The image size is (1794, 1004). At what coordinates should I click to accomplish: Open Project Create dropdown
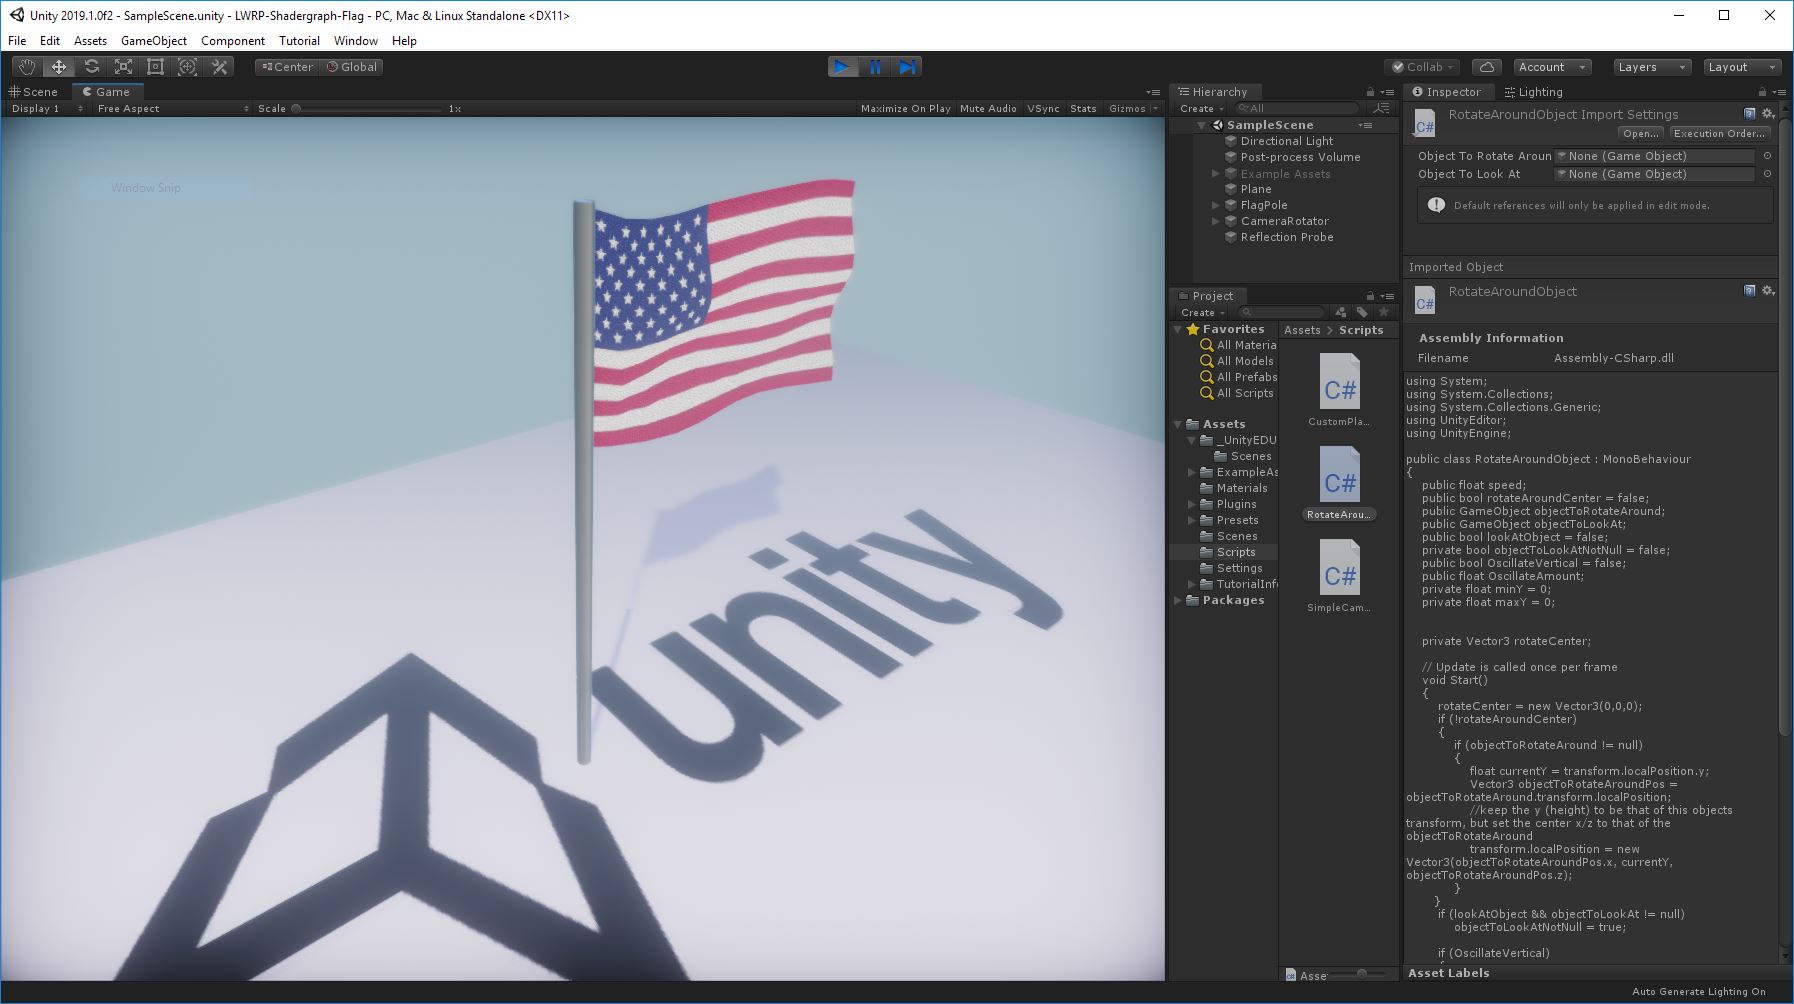point(1201,312)
